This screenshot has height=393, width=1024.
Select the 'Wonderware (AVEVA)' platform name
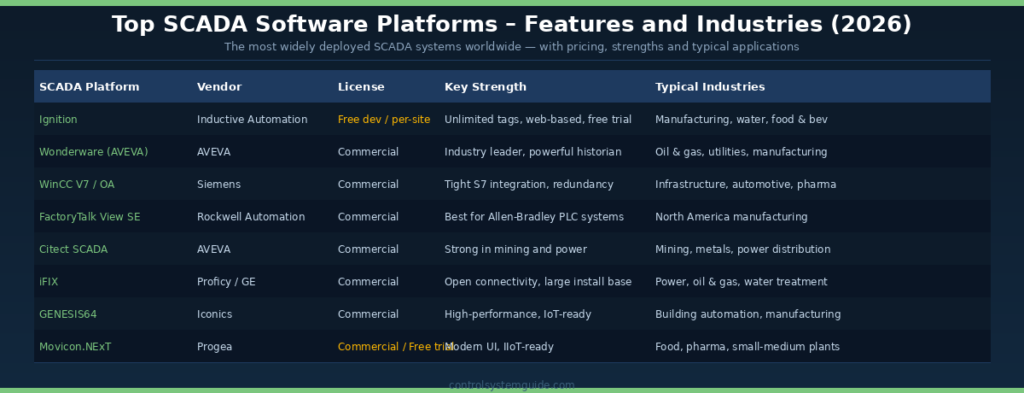coord(93,152)
